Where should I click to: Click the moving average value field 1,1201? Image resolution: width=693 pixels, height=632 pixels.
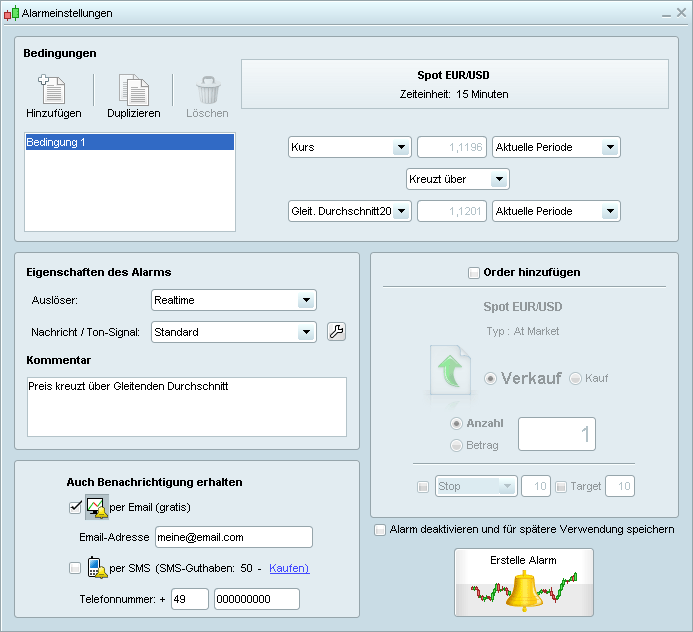coord(452,211)
